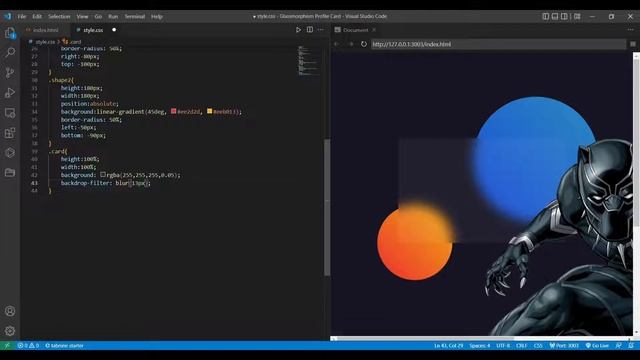640x360 pixels.
Task: Open the Source Control view
Action: coord(10,73)
